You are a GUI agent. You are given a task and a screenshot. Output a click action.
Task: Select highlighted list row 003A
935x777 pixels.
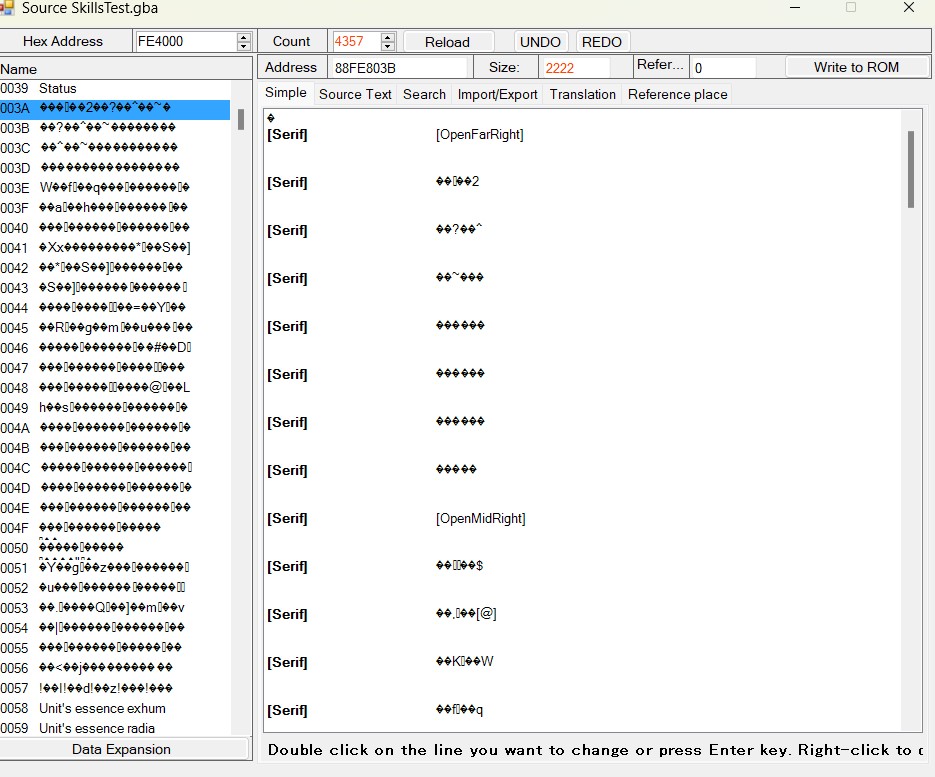click(x=115, y=108)
